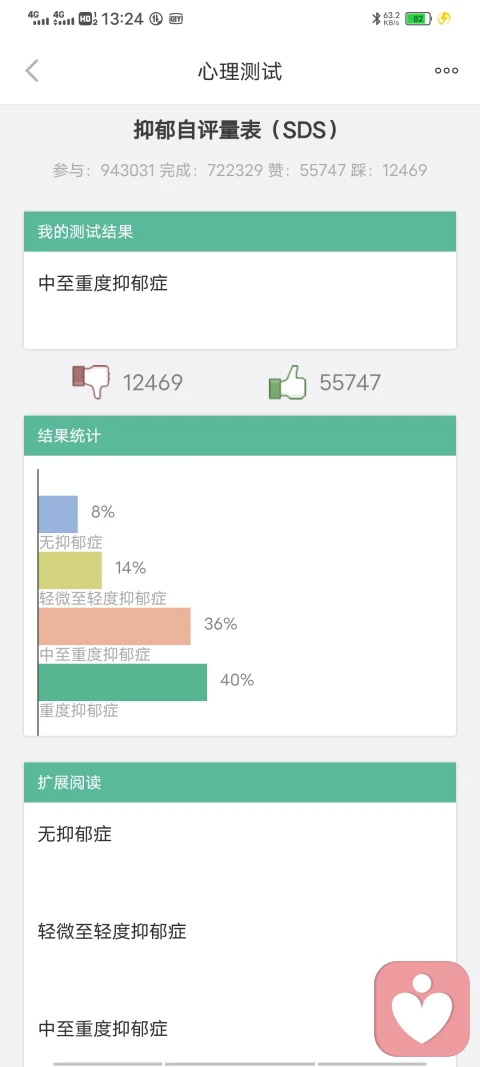Tap the Bluetooth status icon
The image size is (480, 1067).
[376, 19]
